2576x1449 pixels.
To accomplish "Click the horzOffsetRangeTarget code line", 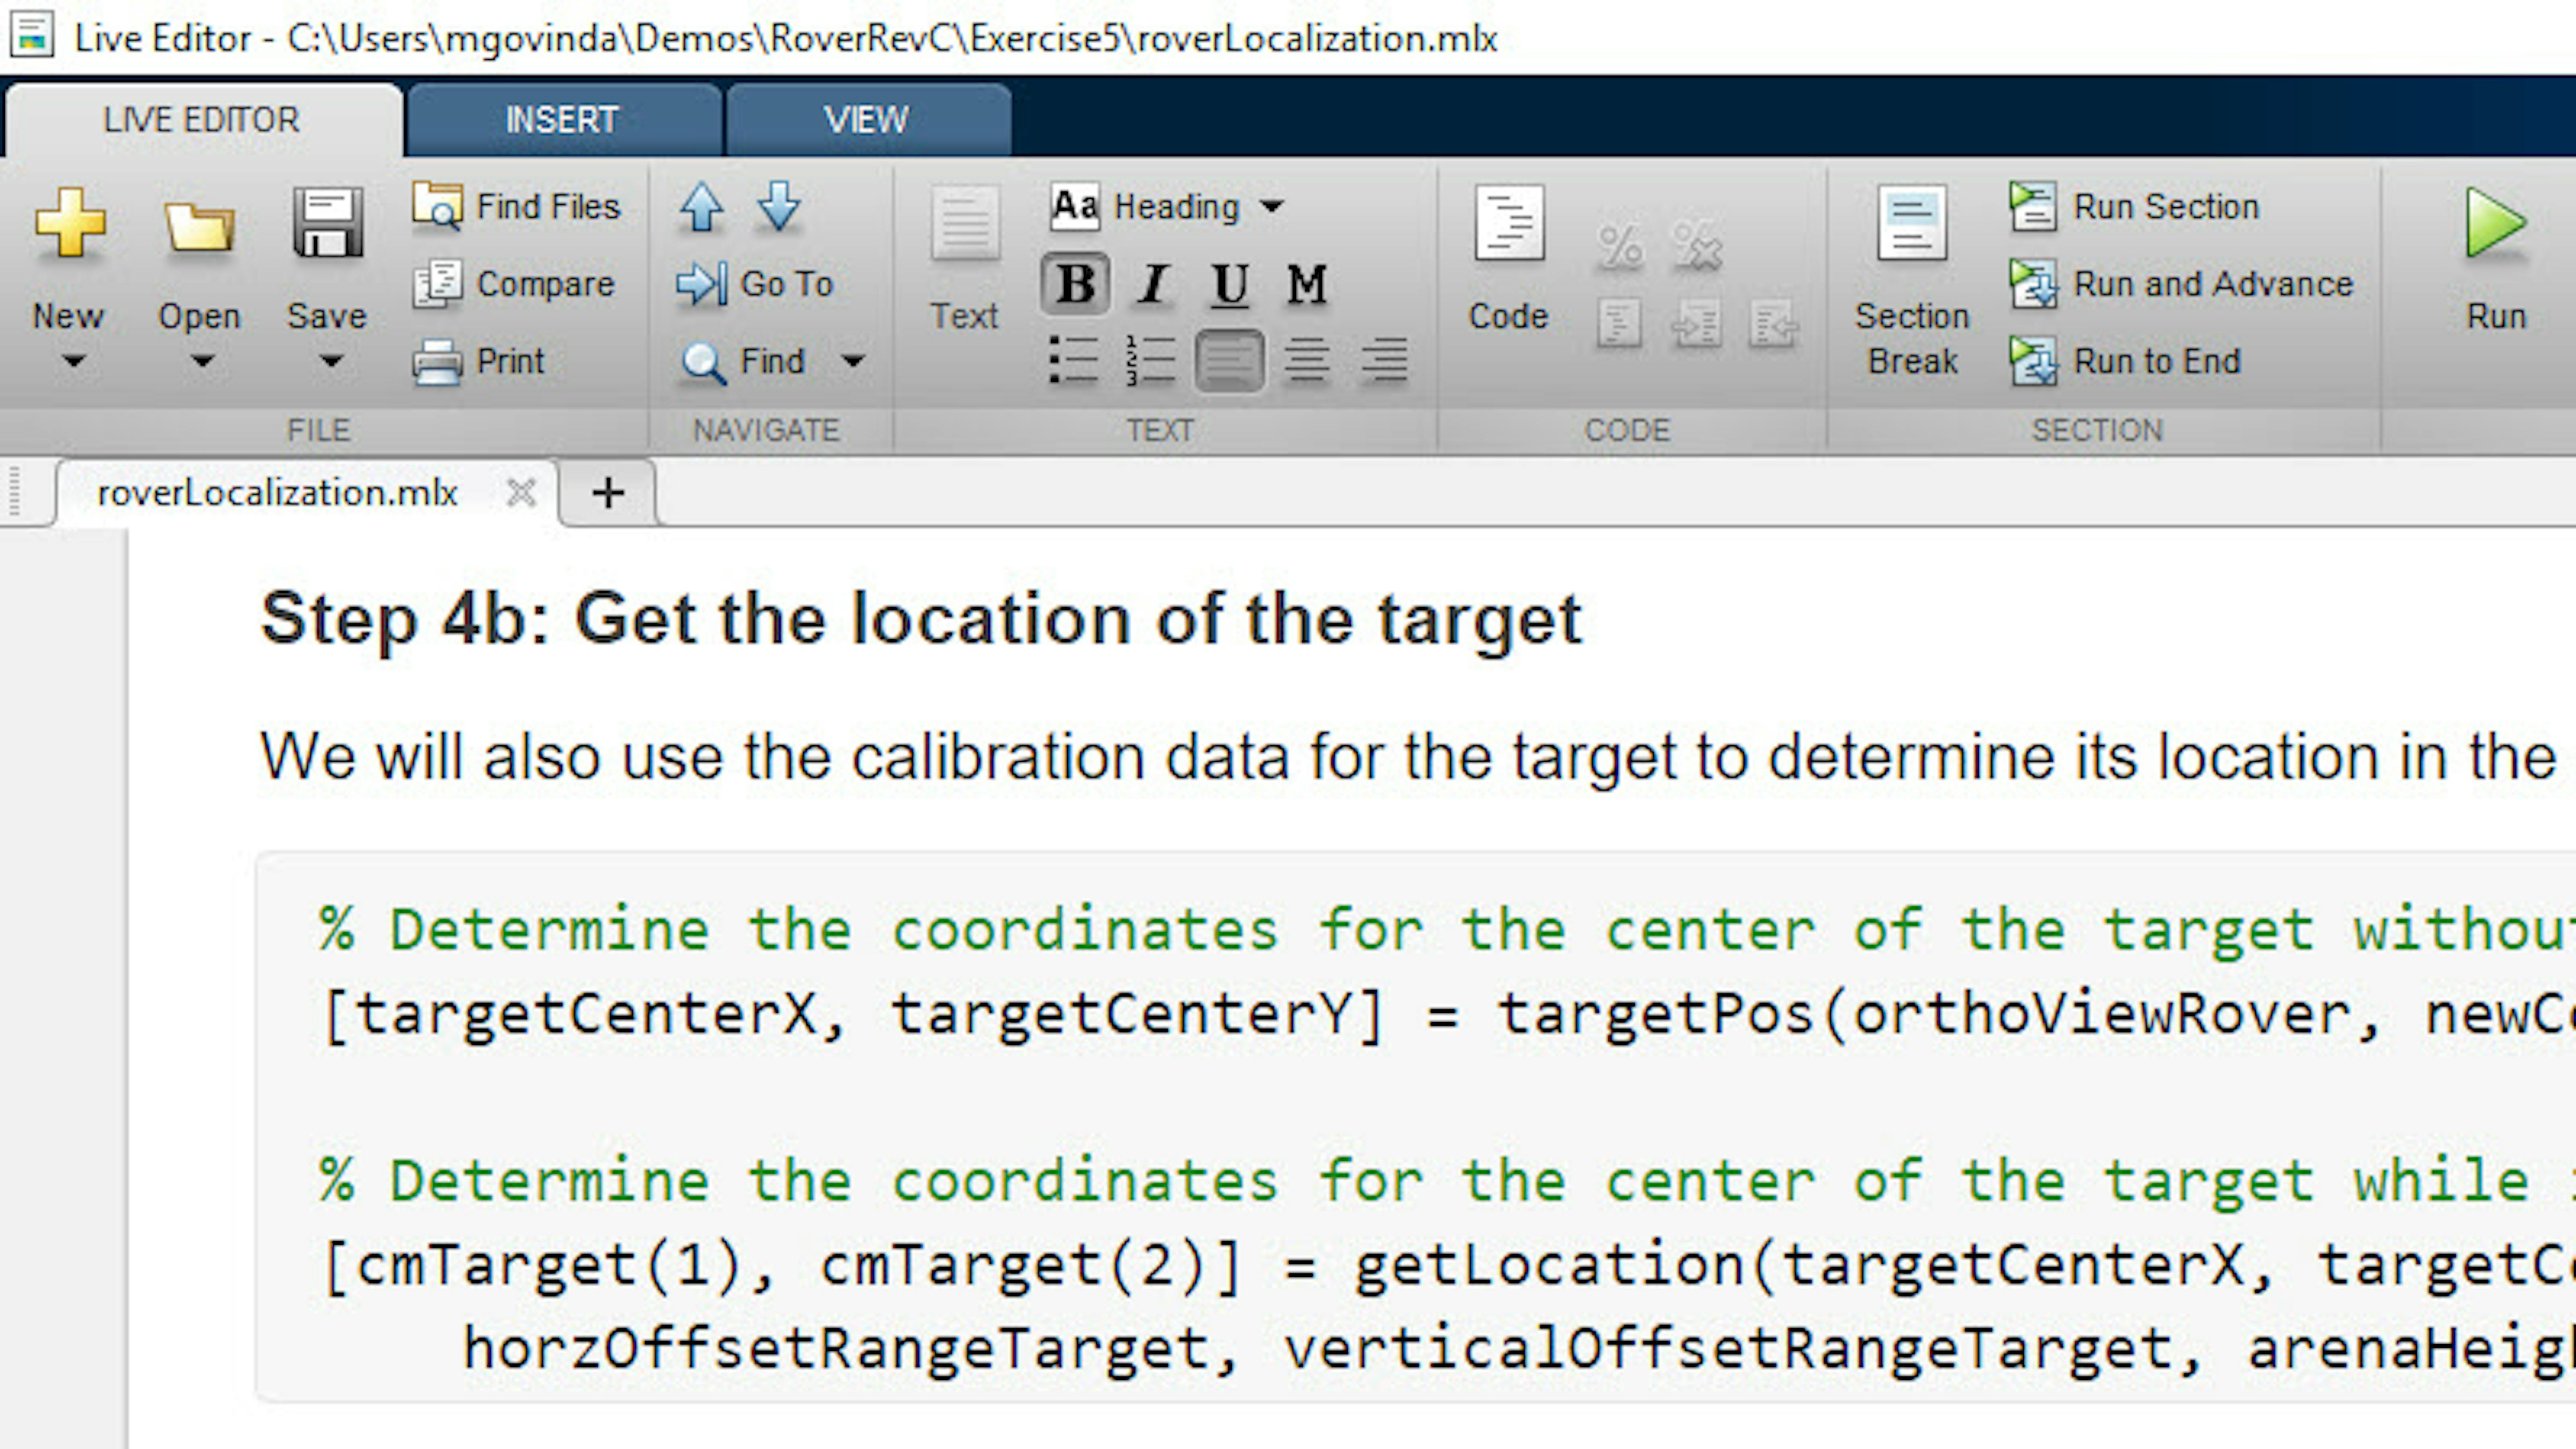I will (1518, 1350).
